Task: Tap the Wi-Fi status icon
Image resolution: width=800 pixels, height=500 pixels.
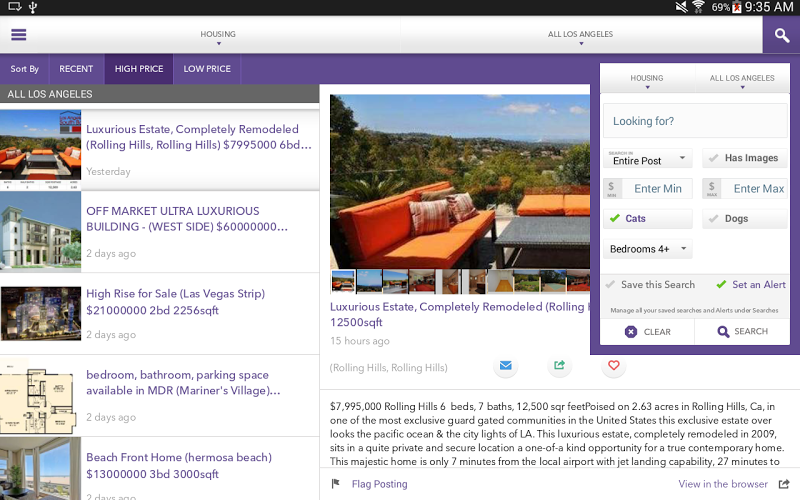Action: click(x=698, y=7)
